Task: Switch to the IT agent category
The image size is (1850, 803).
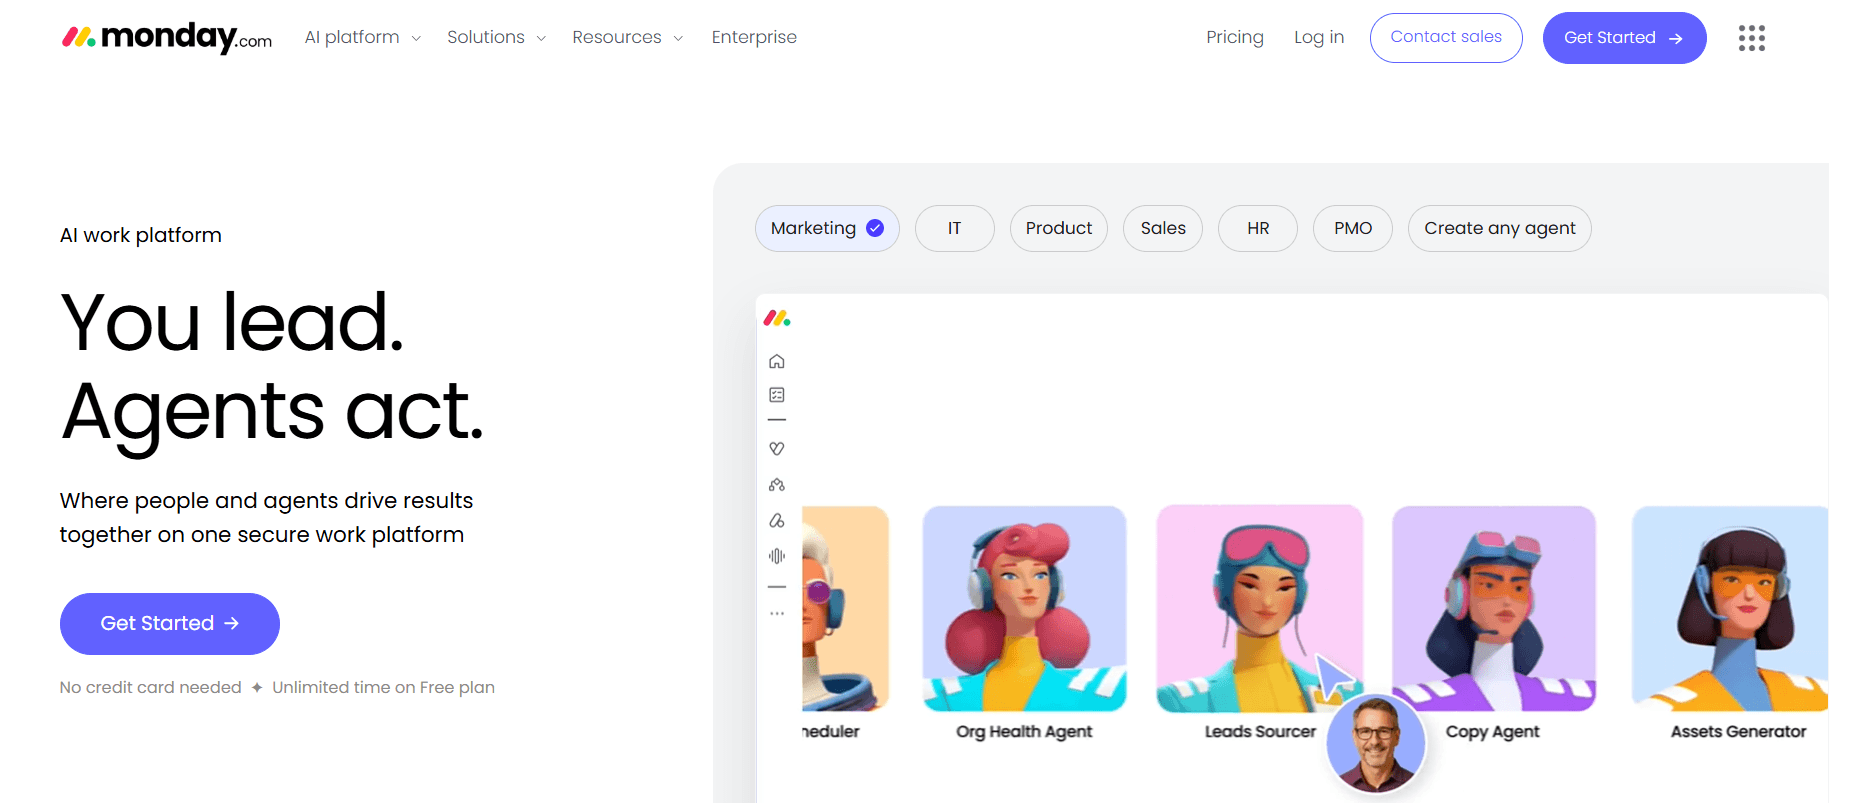Action: (x=954, y=228)
